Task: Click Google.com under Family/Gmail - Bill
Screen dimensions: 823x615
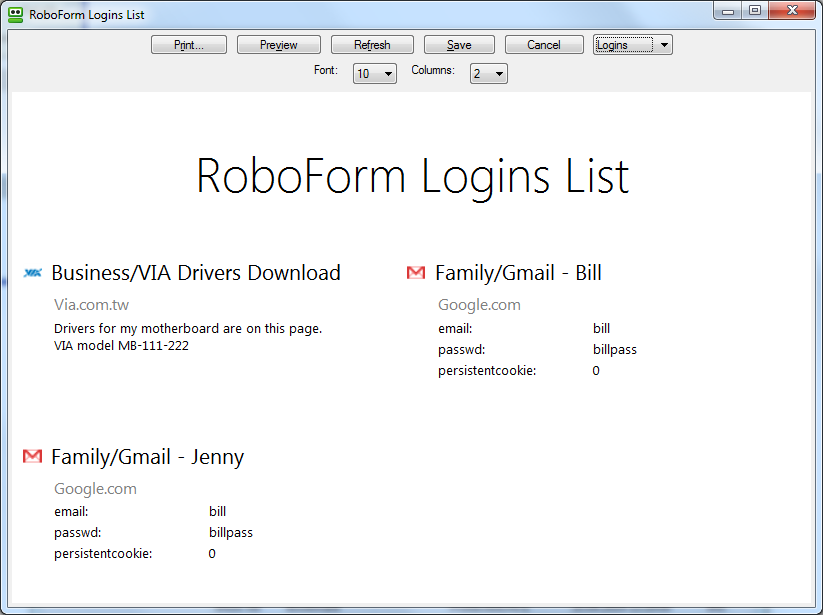Action: pos(479,305)
